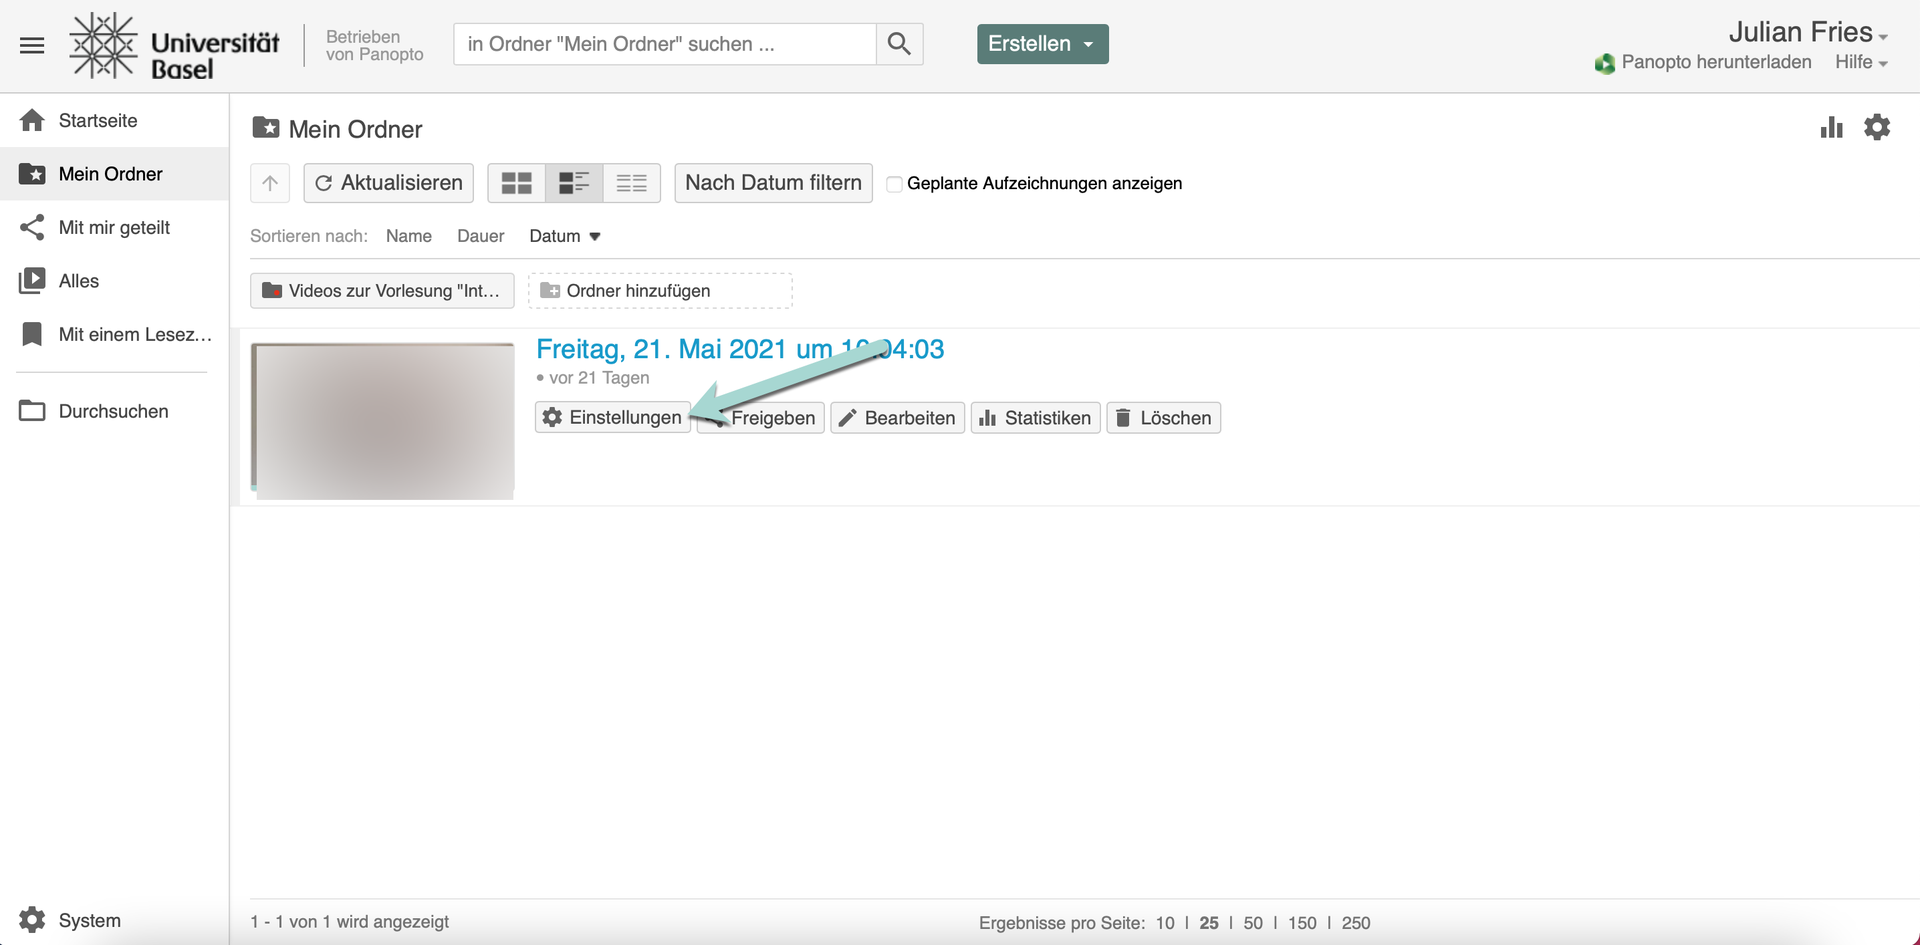Switch to grid view layout

tap(516, 183)
